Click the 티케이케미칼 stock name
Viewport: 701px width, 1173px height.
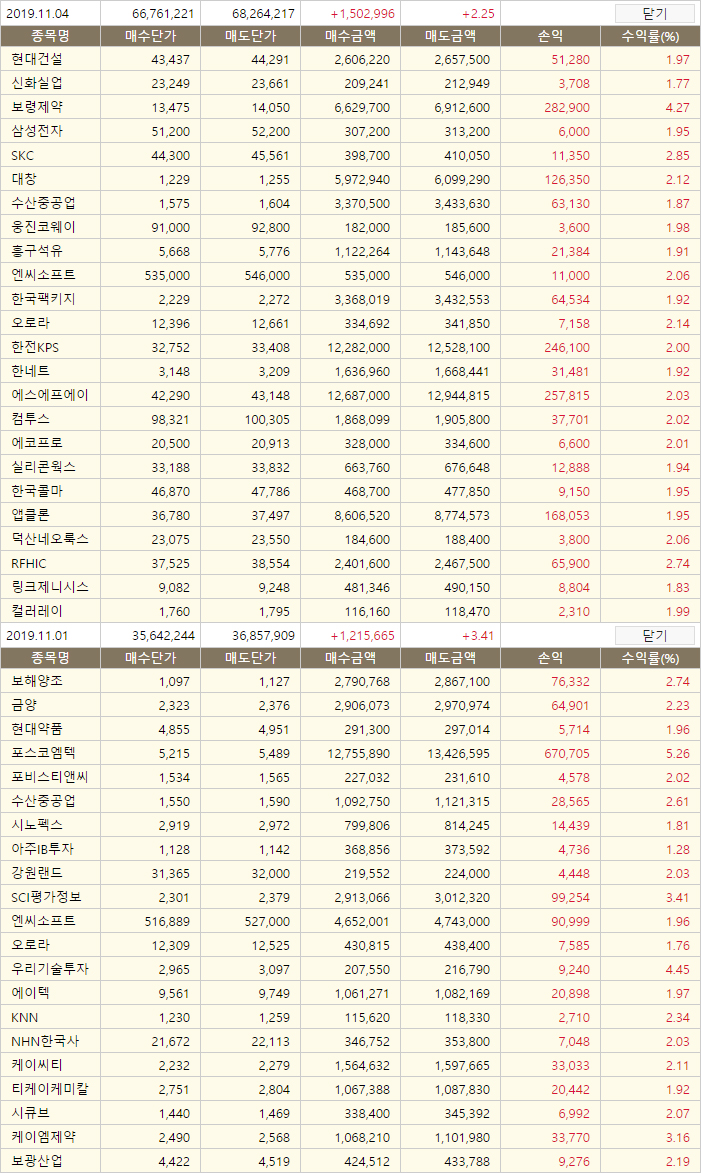pos(49,1089)
